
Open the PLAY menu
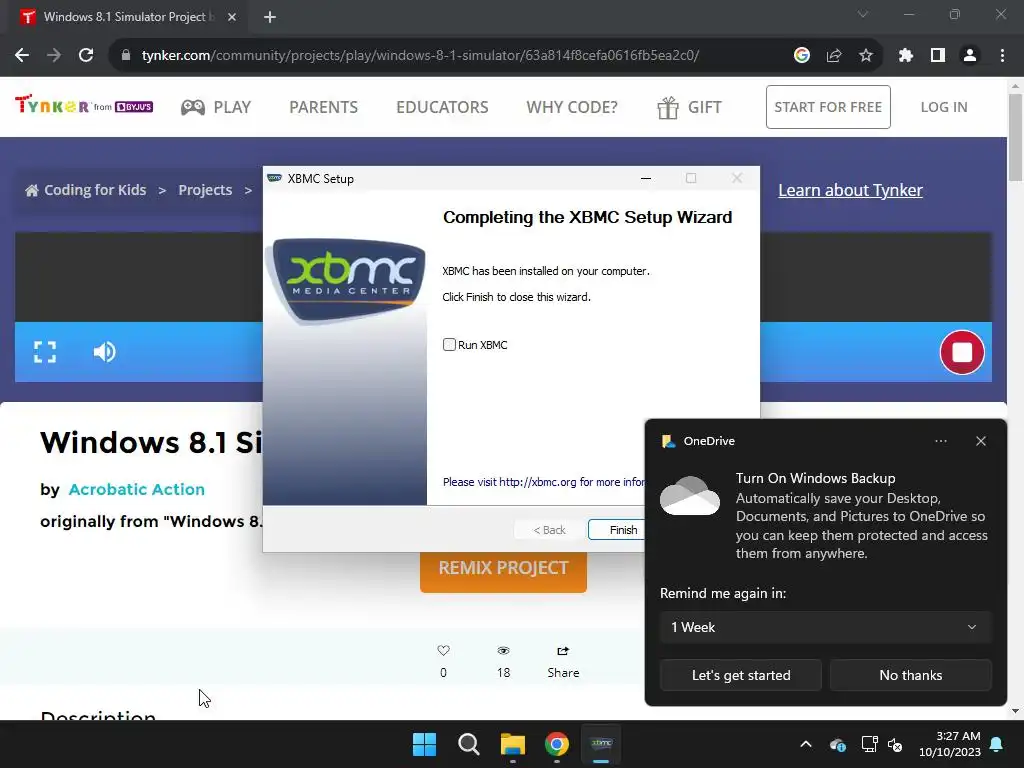(216, 107)
